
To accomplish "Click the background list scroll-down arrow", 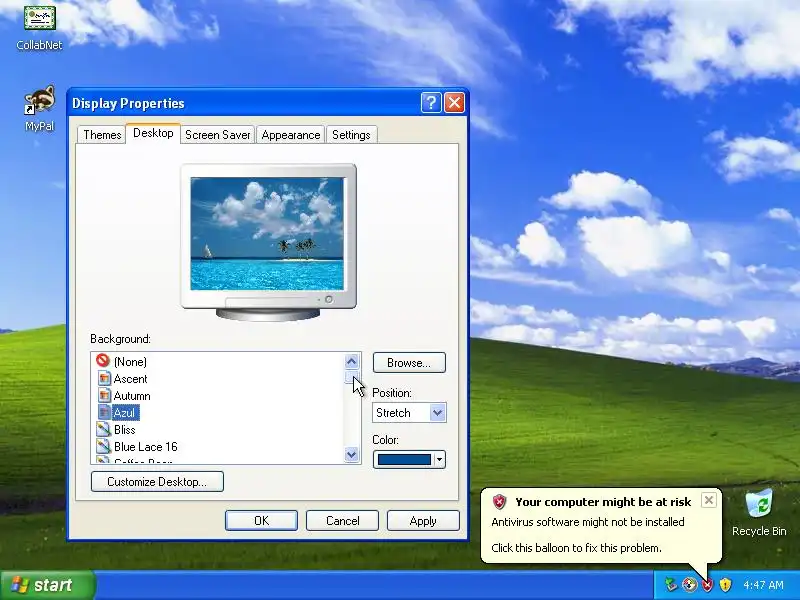I will (x=352, y=454).
